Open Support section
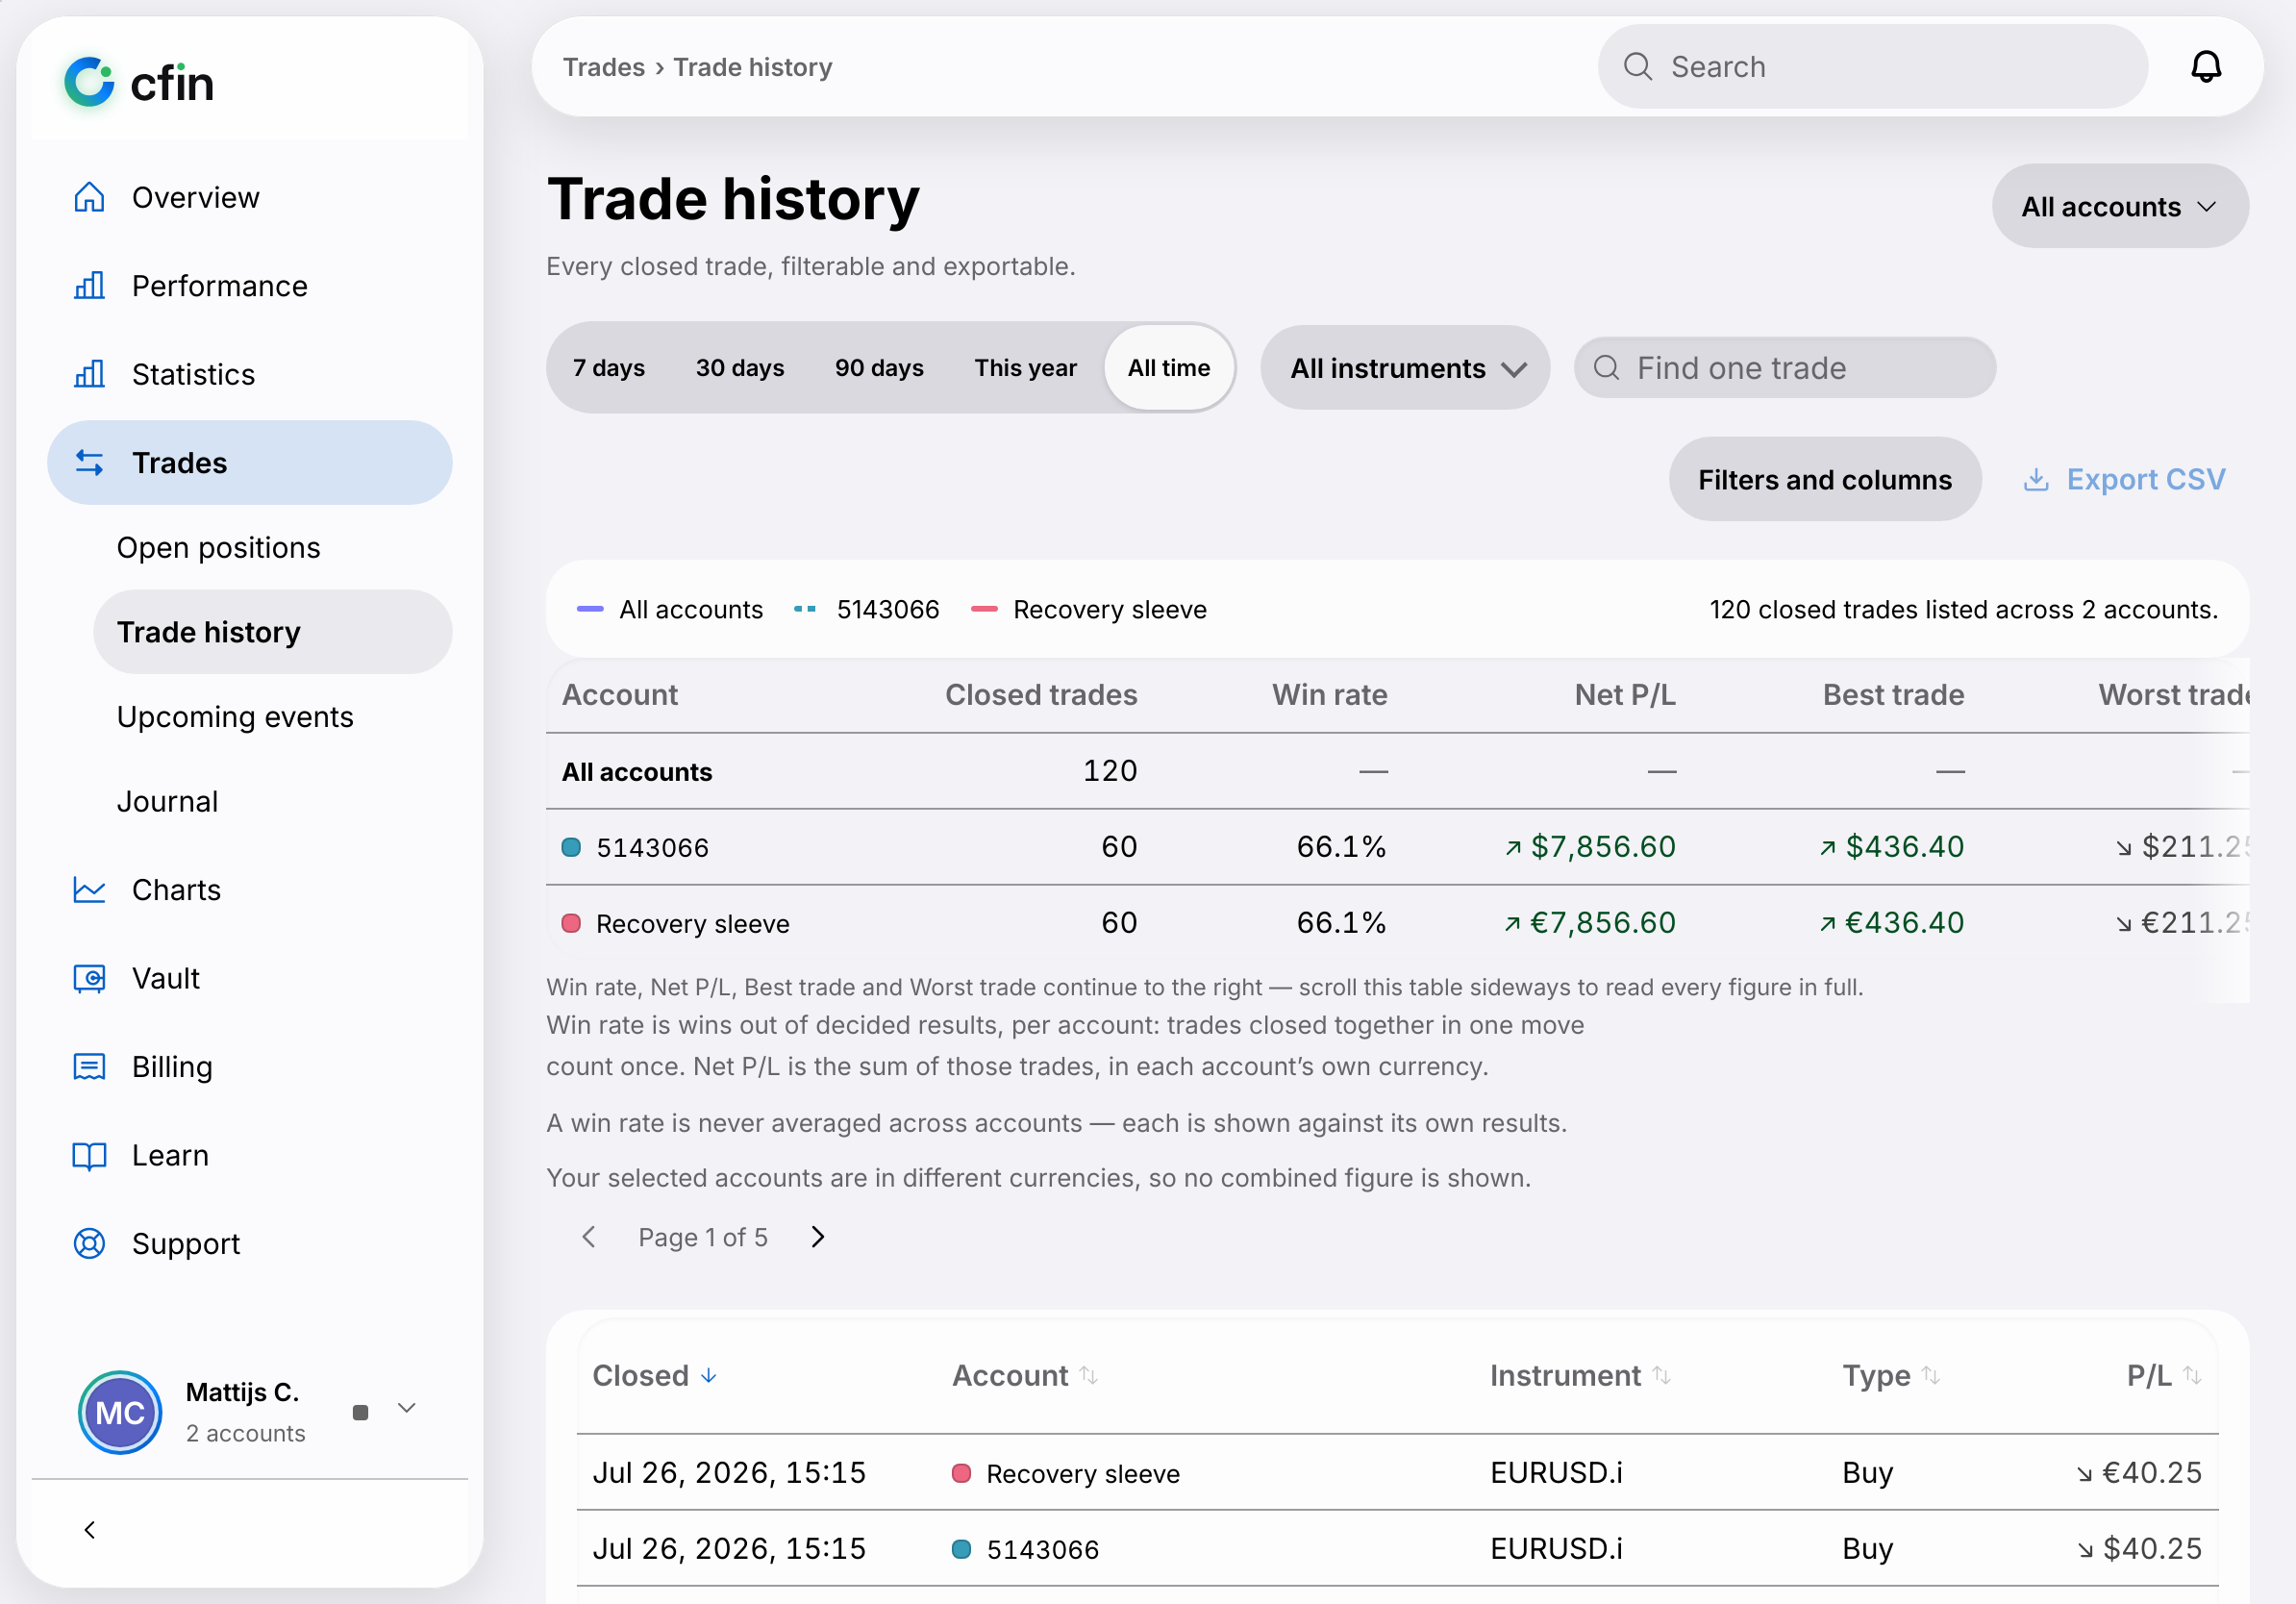Screen dimensions: 2296x1604 tap(249, 1243)
